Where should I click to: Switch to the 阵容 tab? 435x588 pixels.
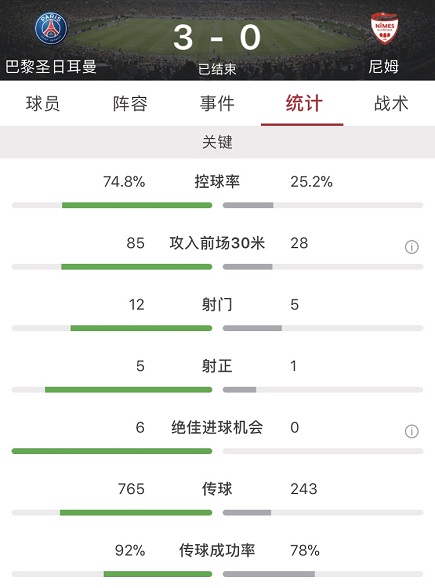coord(130,104)
